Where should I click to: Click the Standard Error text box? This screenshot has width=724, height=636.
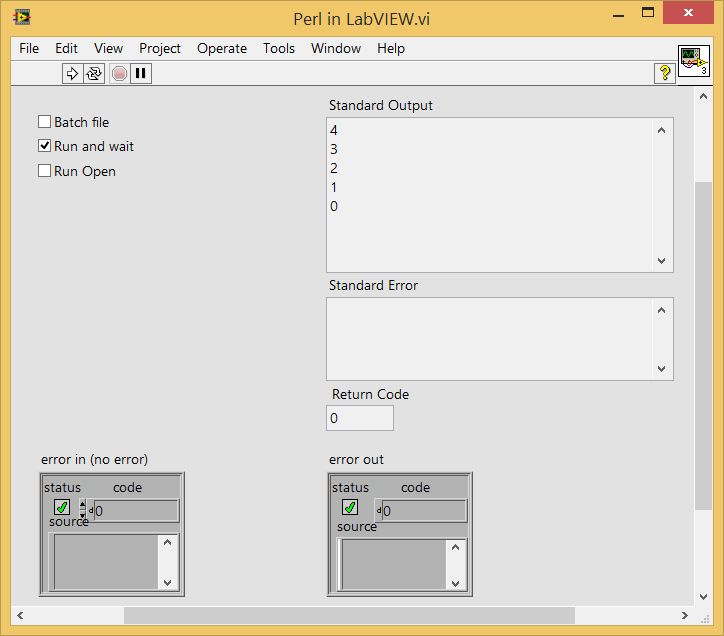coord(490,339)
